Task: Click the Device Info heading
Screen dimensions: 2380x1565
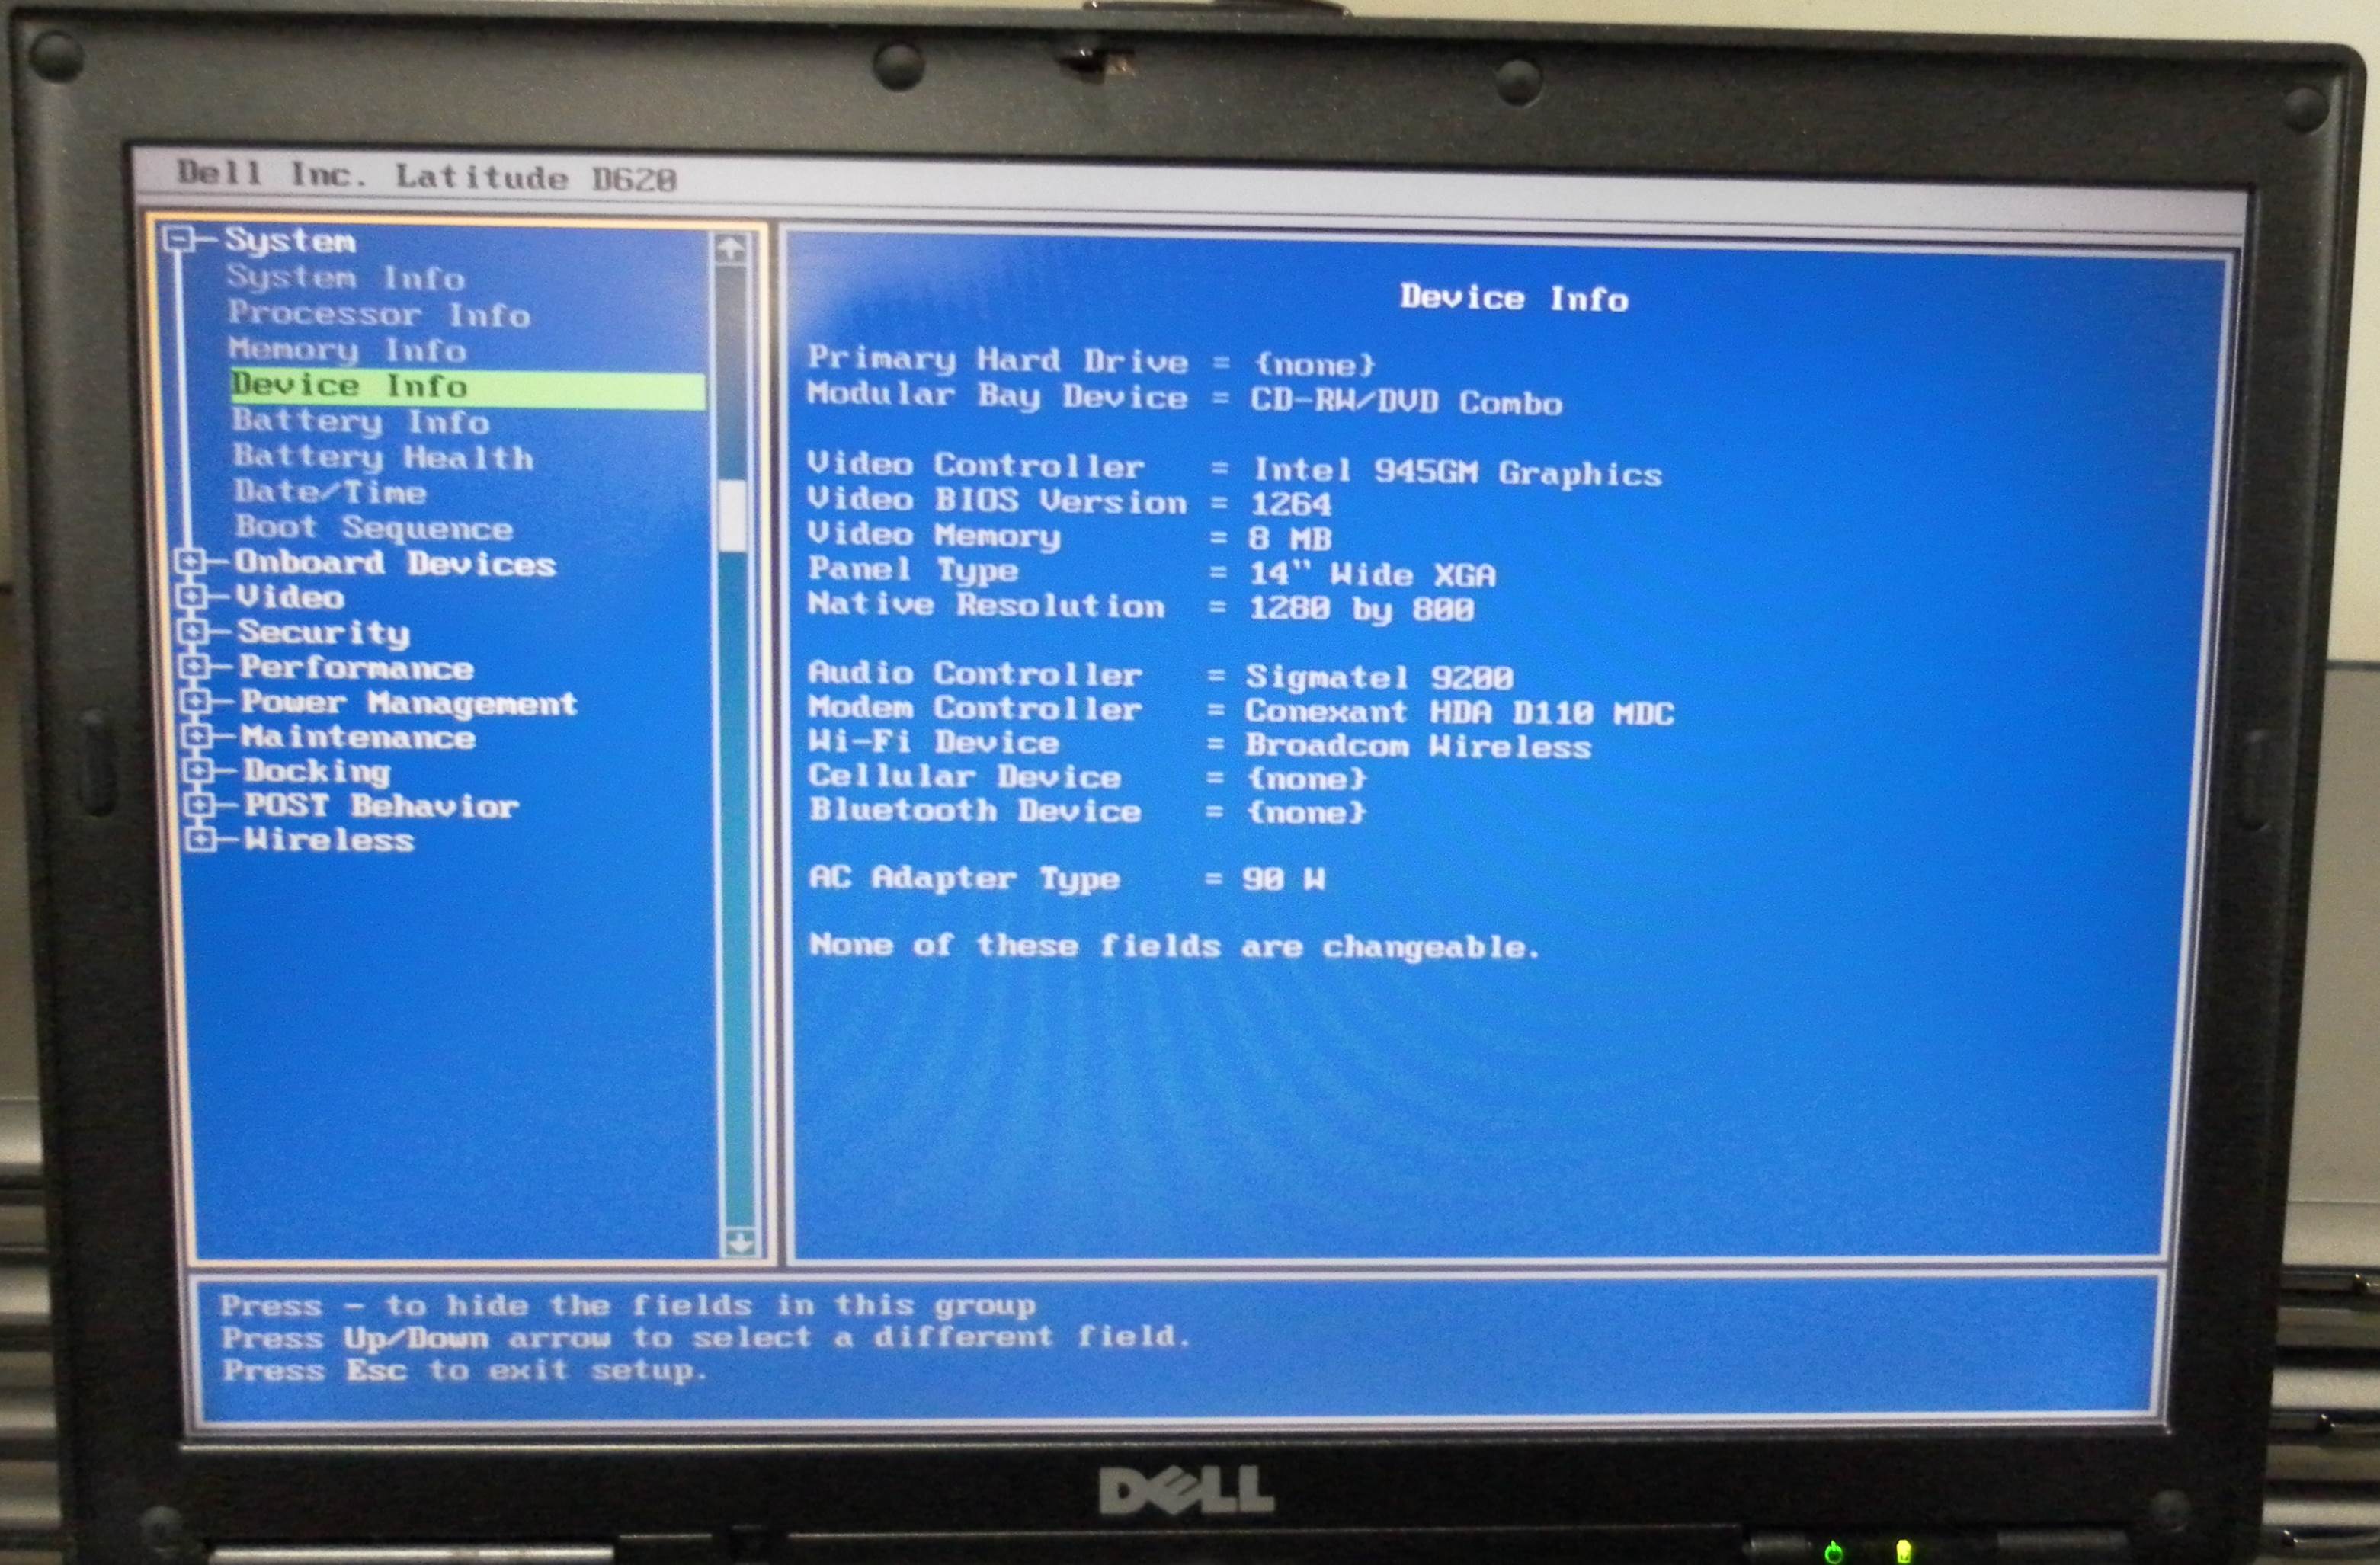Action: tap(1514, 298)
